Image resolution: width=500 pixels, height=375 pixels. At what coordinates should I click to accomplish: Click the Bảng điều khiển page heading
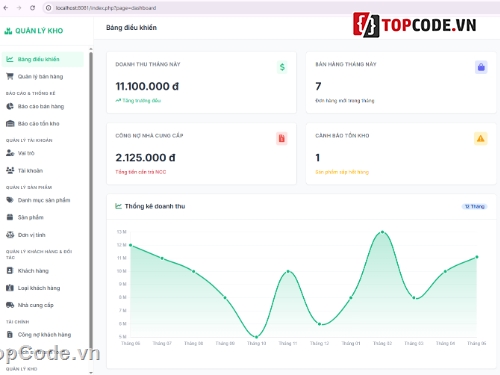point(131,28)
